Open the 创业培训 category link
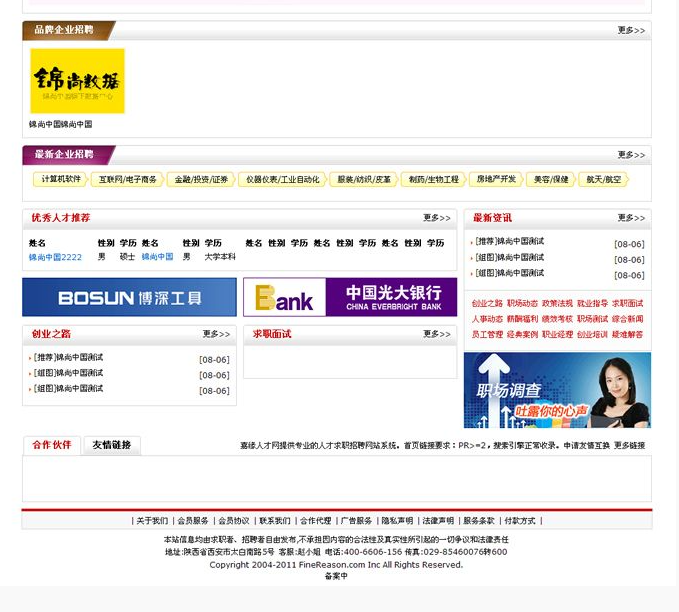Screen dimensions: 679x612 click(x=592, y=335)
